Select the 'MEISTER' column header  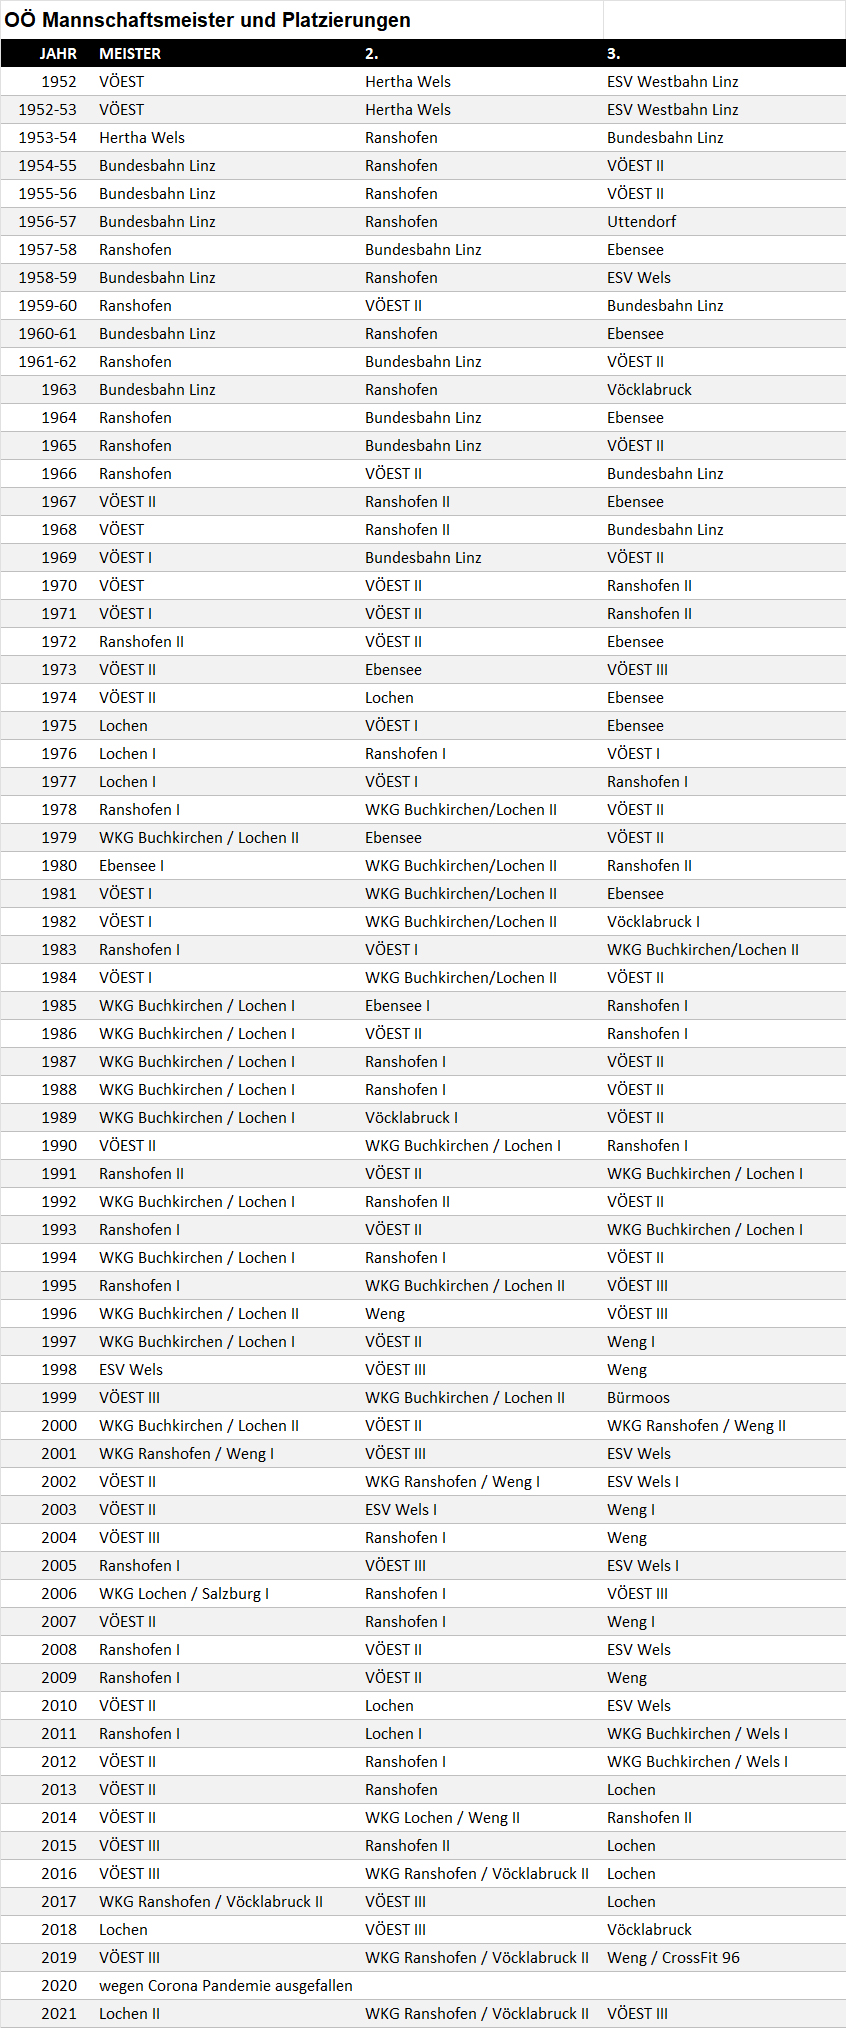(x=130, y=54)
